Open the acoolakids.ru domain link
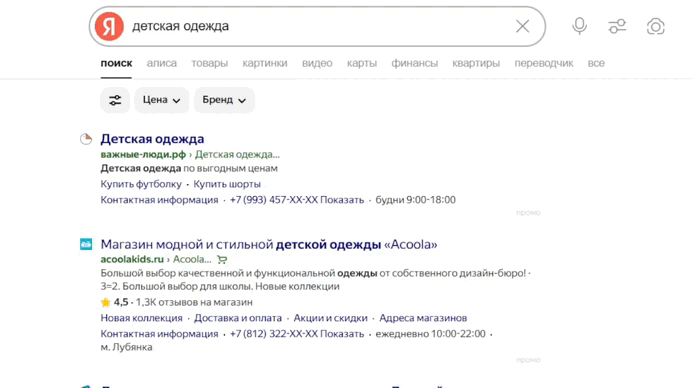The height and width of the screenshot is (388, 692). coord(132,260)
